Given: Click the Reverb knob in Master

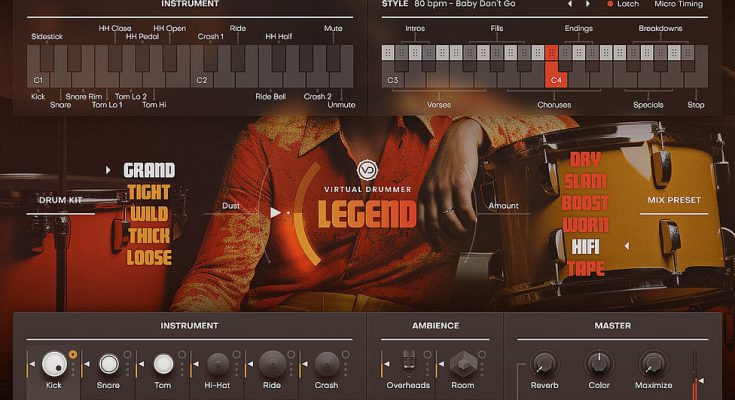Looking at the screenshot, I should 544,363.
